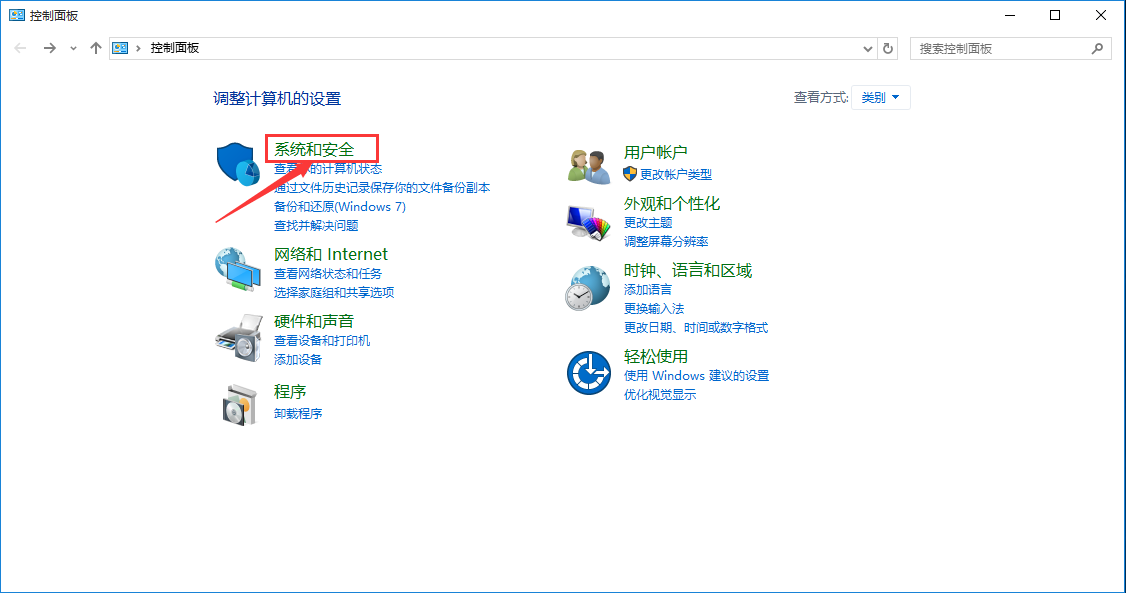
Task: Refresh the Control Panel view
Action: coord(889,47)
